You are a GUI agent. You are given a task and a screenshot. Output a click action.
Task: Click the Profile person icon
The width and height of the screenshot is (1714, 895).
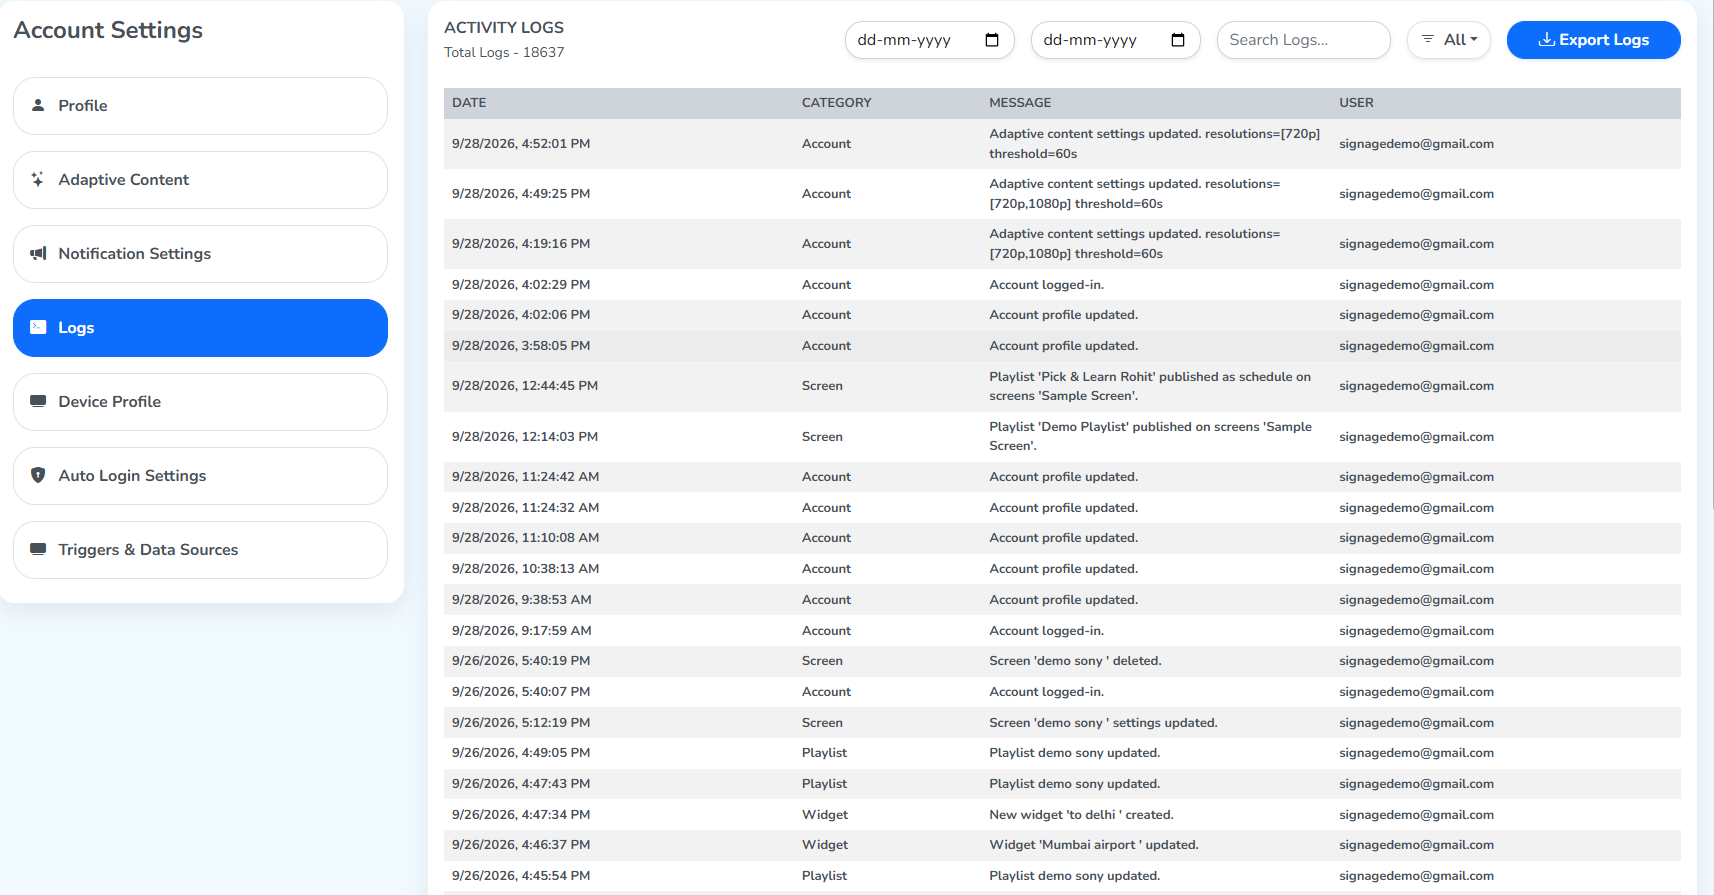(x=38, y=105)
